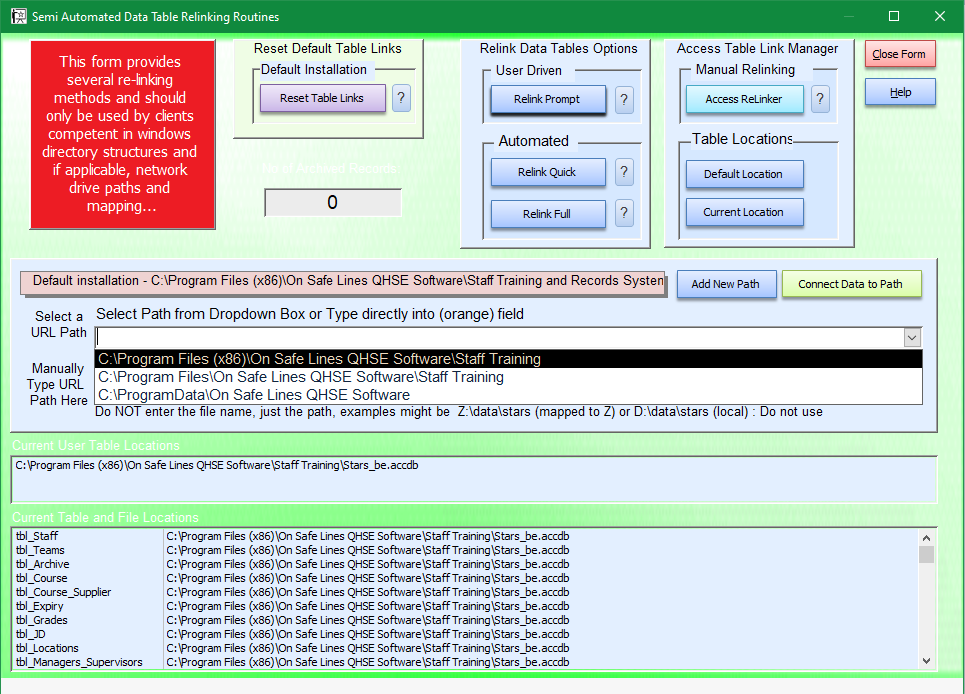Open the Help button
965x694 pixels.
pyautogui.click(x=900, y=92)
